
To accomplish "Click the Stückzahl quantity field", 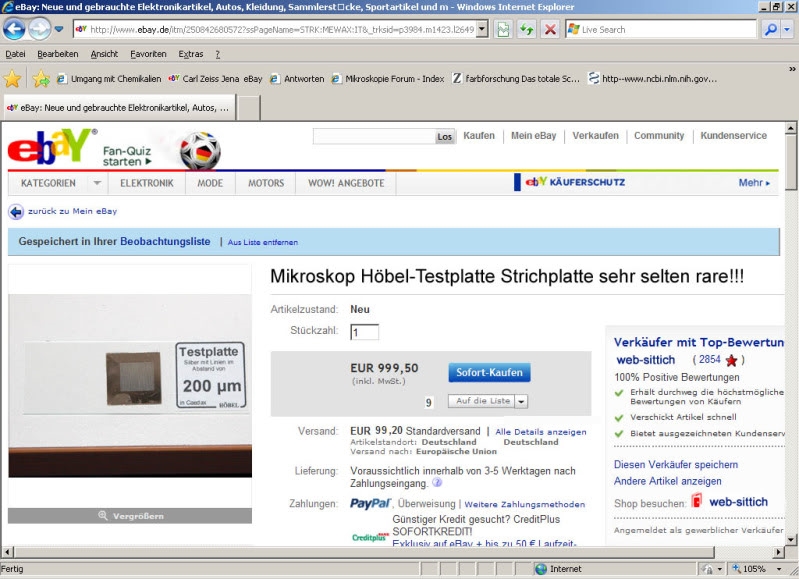I will 364,332.
